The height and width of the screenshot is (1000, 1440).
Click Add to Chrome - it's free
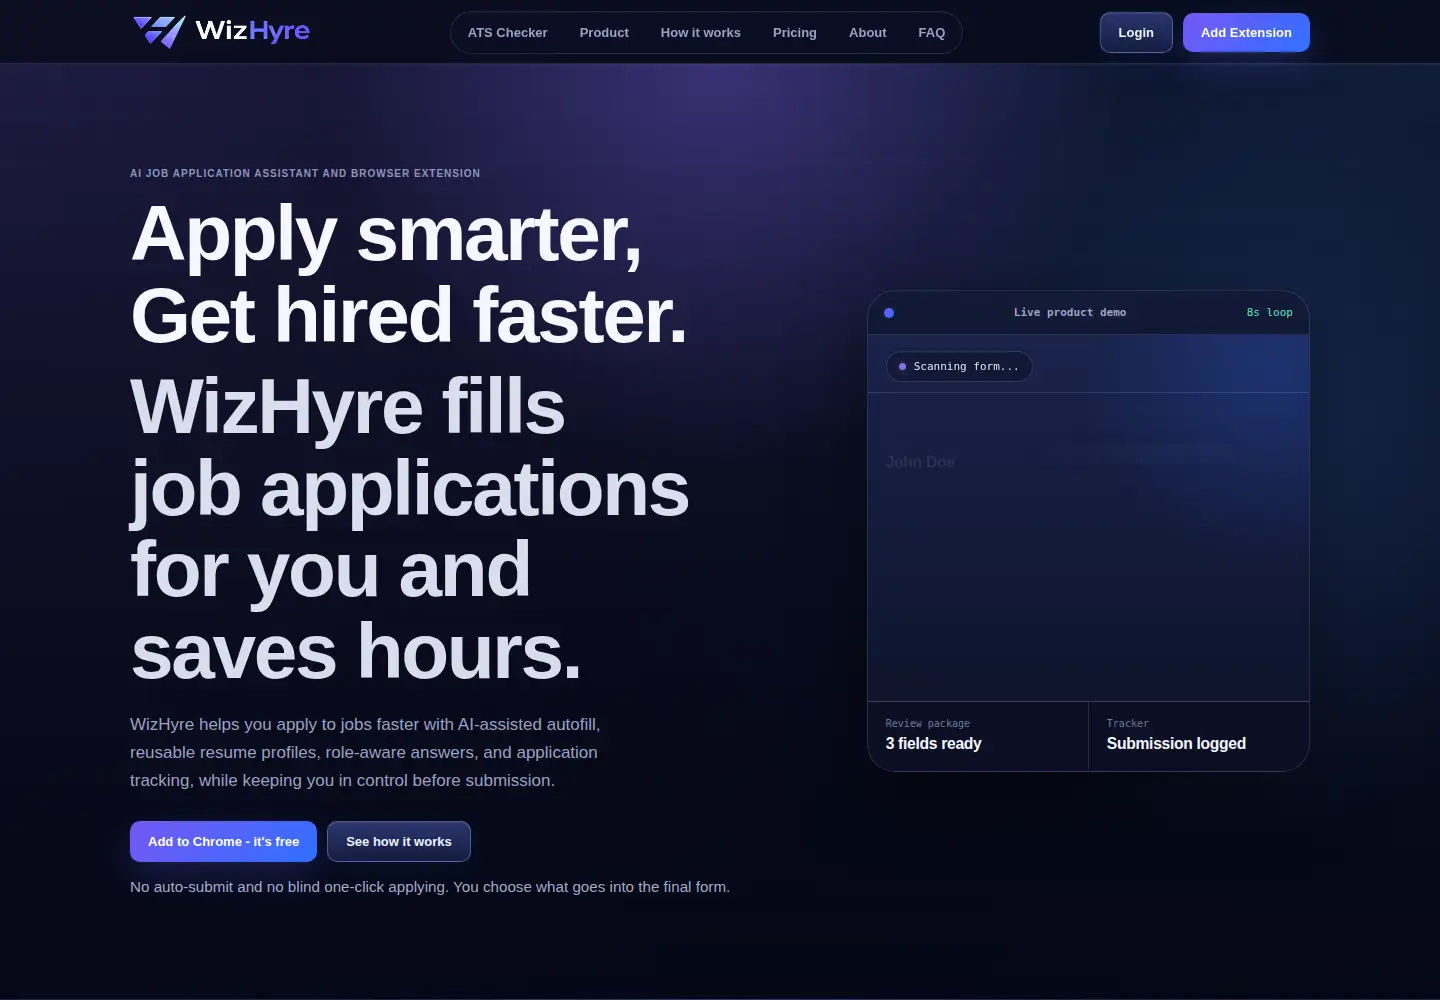(x=223, y=842)
